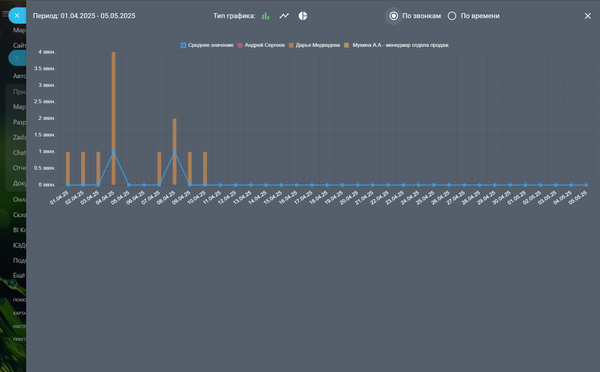This screenshot has height=372, width=600.
Task: Click the '2 звон.' y-axis label
Action: [47, 118]
